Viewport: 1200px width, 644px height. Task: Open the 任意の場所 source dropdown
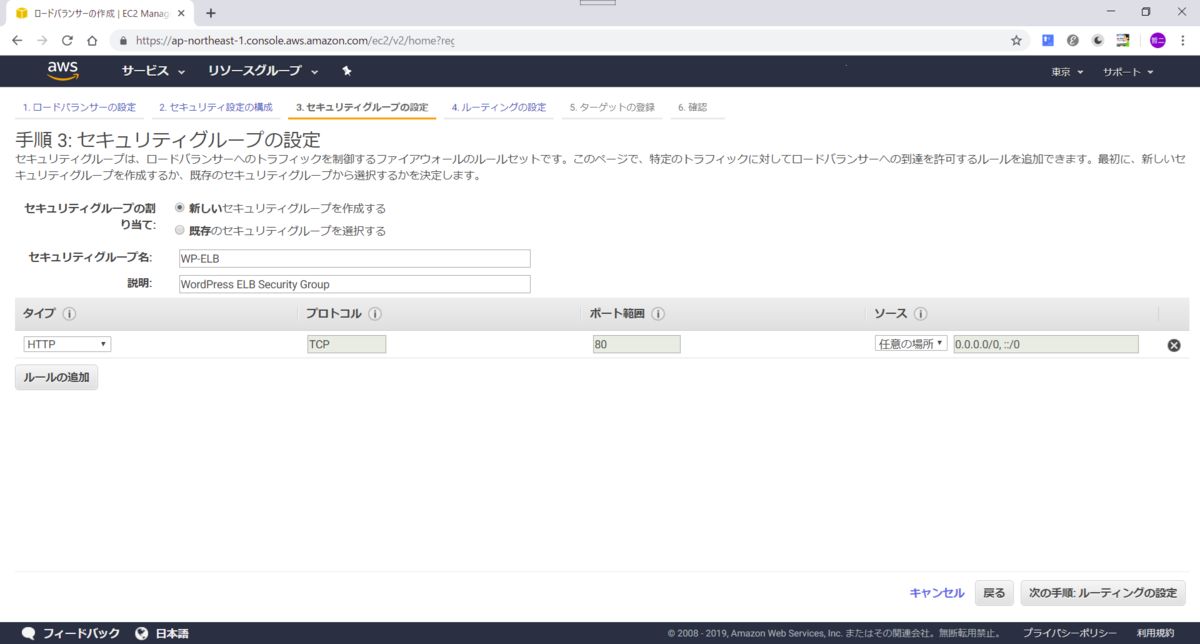pyautogui.click(x=910, y=343)
